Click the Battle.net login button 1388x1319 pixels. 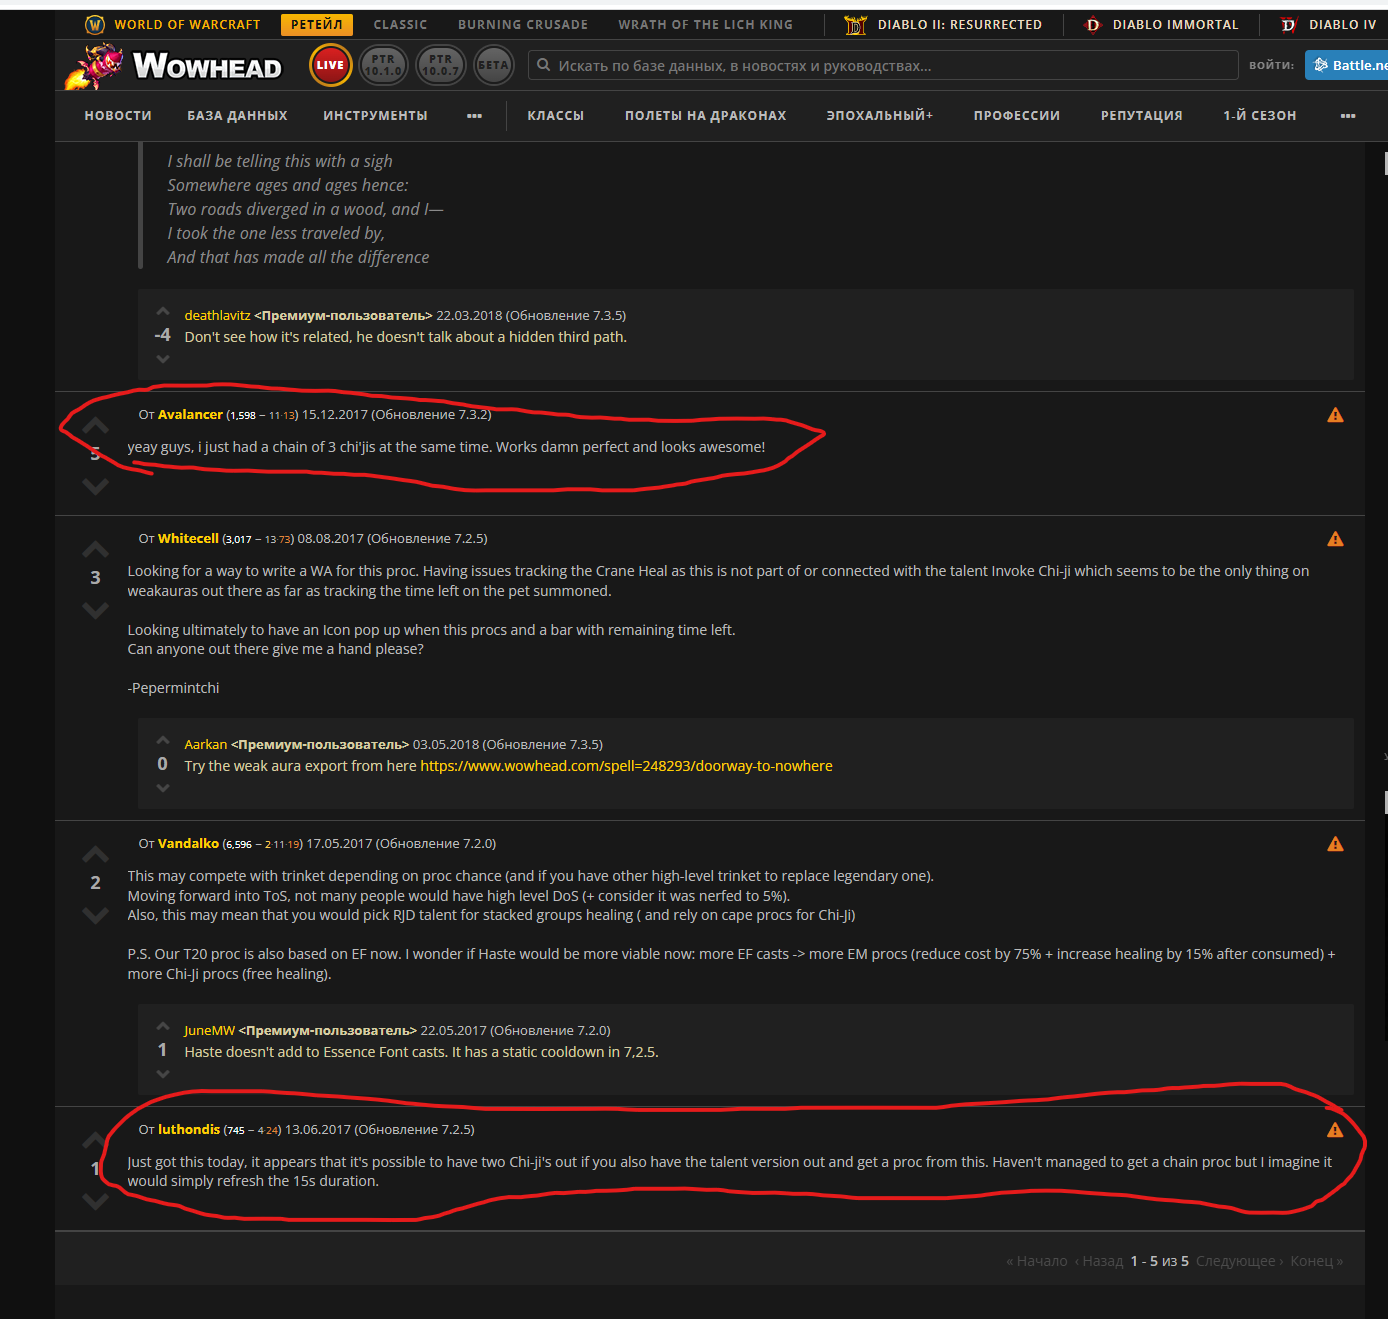pyautogui.click(x=1350, y=65)
